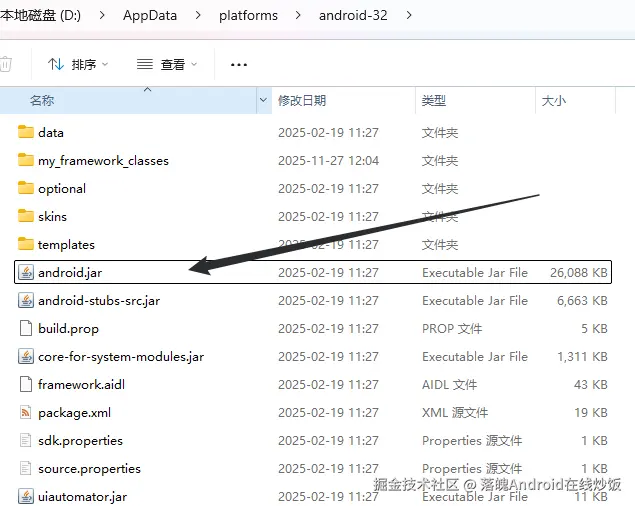
Task: Click the AIDL 文件 type cell
Action: pyautogui.click(x=450, y=384)
